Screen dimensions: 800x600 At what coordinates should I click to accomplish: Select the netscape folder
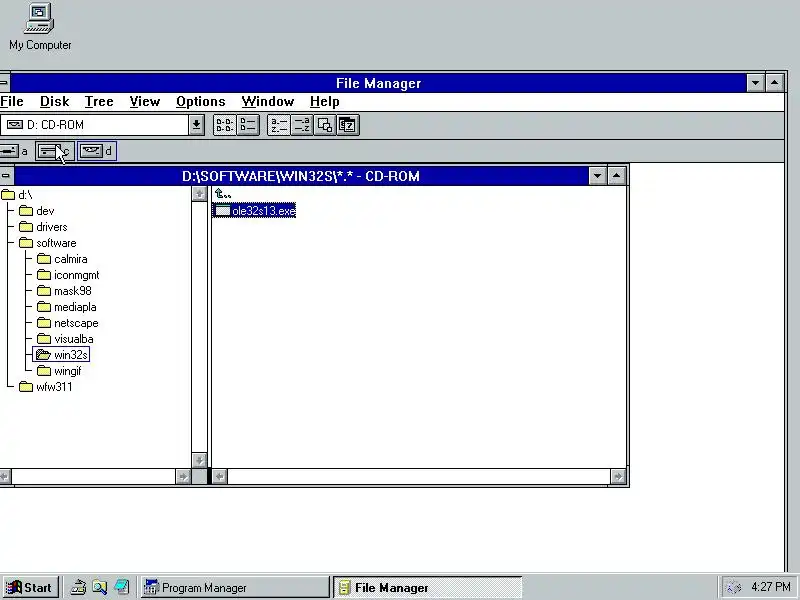click(68, 323)
